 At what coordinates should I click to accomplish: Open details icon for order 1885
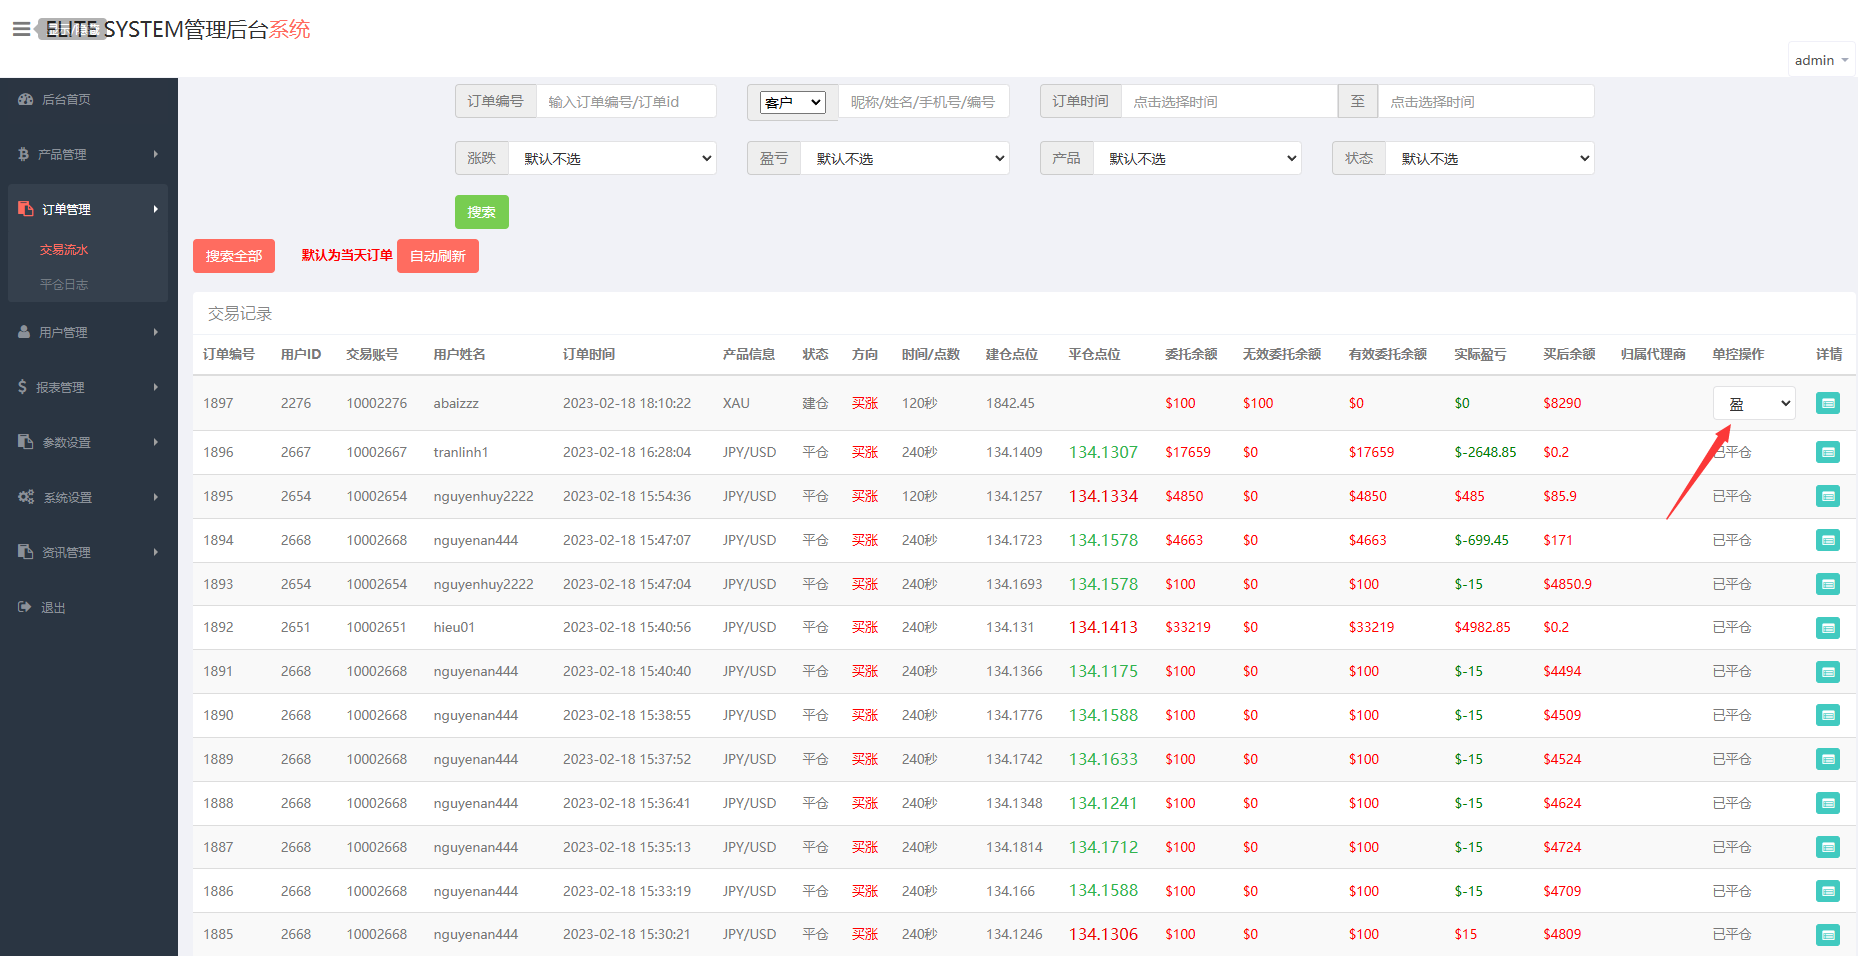pyautogui.click(x=1828, y=933)
